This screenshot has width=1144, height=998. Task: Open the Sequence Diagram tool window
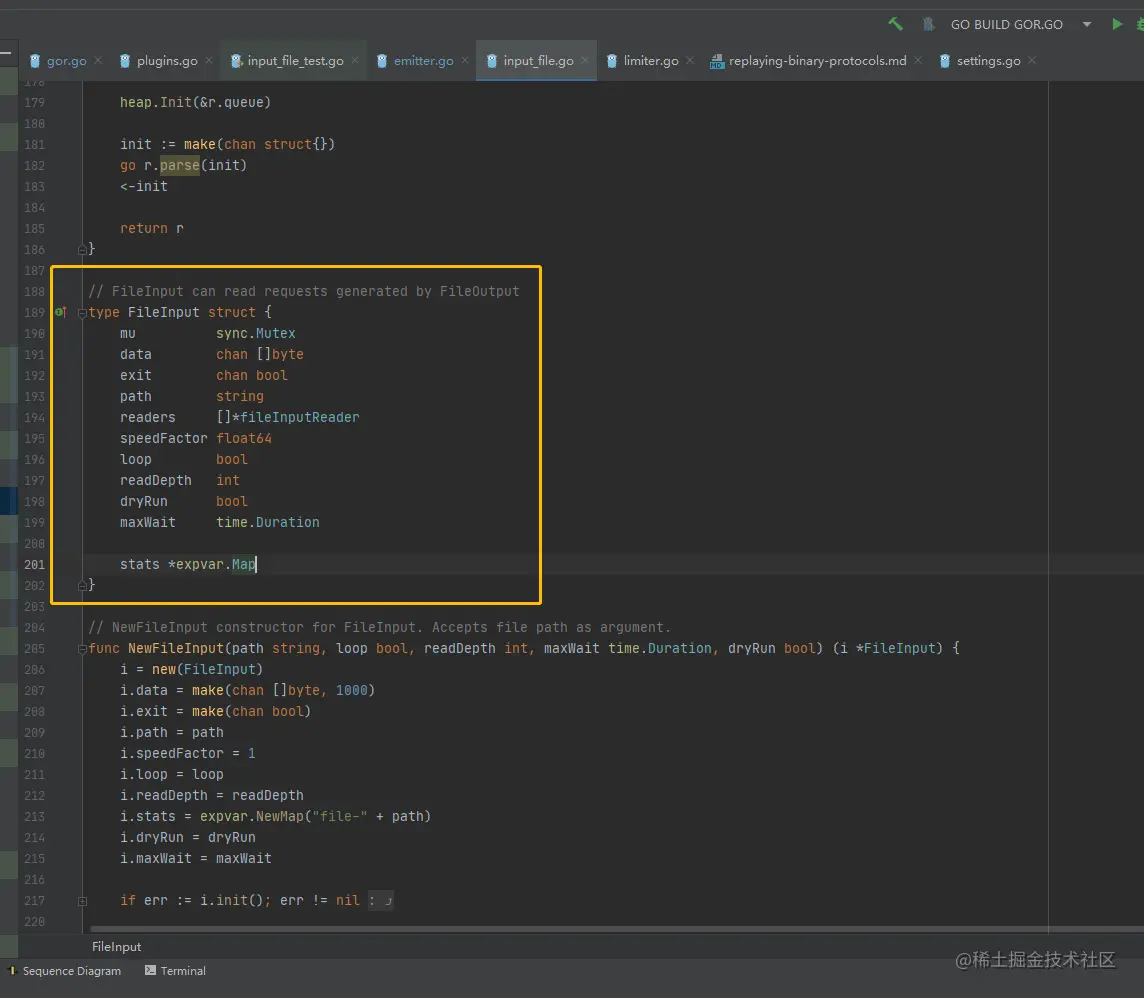click(64, 971)
